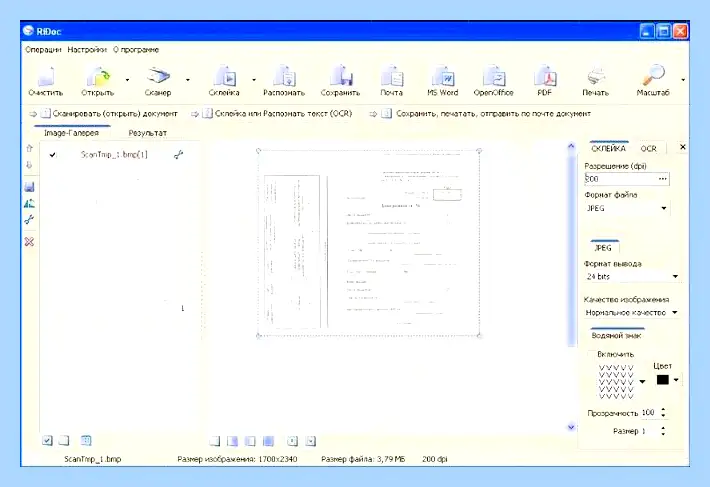The height and width of the screenshot is (487, 710).
Task: Click the mirror/flip image icon in sidebar
Action: pyautogui.click(x=29, y=203)
